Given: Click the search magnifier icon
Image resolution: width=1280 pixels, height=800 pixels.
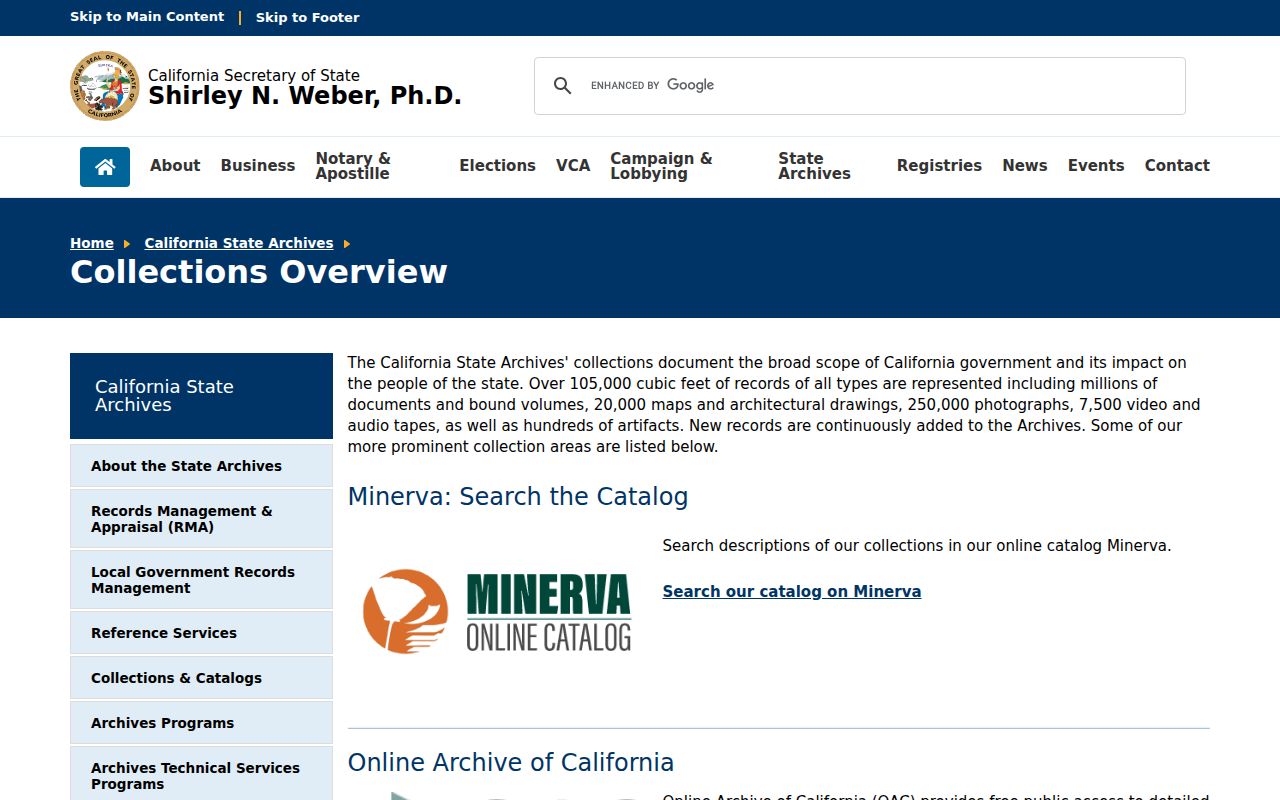Looking at the screenshot, I should click(563, 86).
